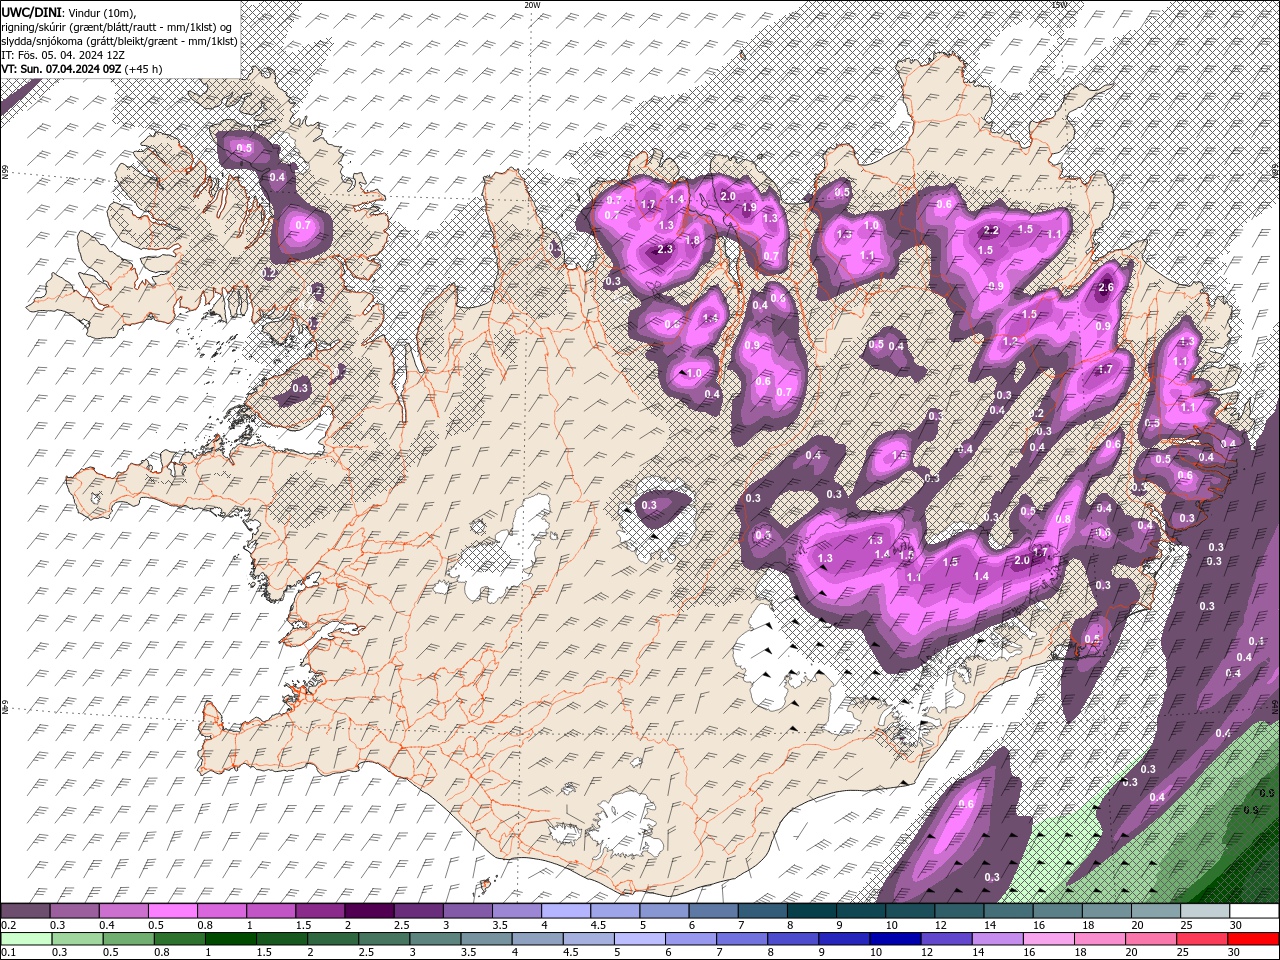The width and height of the screenshot is (1280, 960).
Task: Pick the light pink 16 rain swatch
Action: point(1049,938)
